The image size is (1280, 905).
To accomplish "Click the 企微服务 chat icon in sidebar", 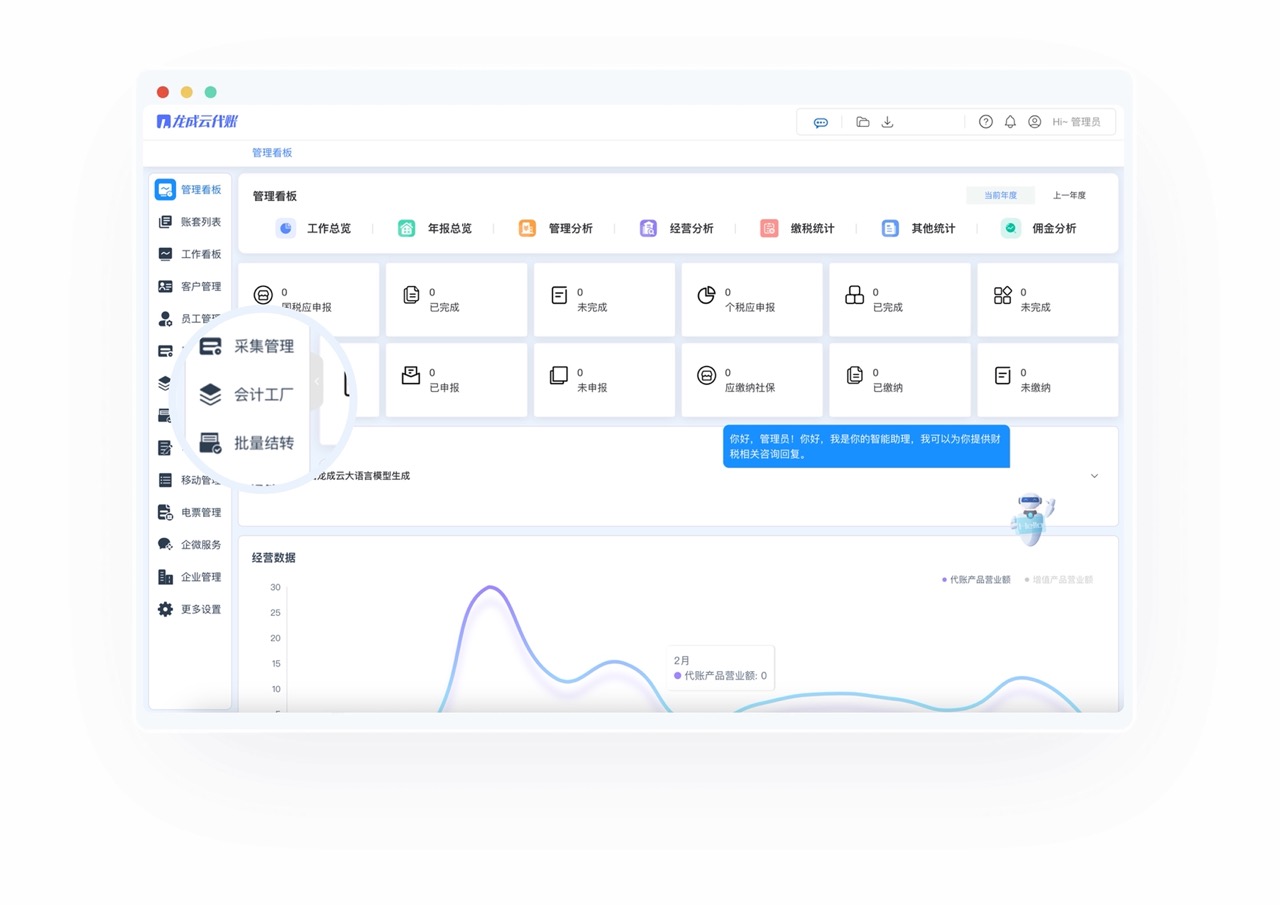I will coord(165,544).
